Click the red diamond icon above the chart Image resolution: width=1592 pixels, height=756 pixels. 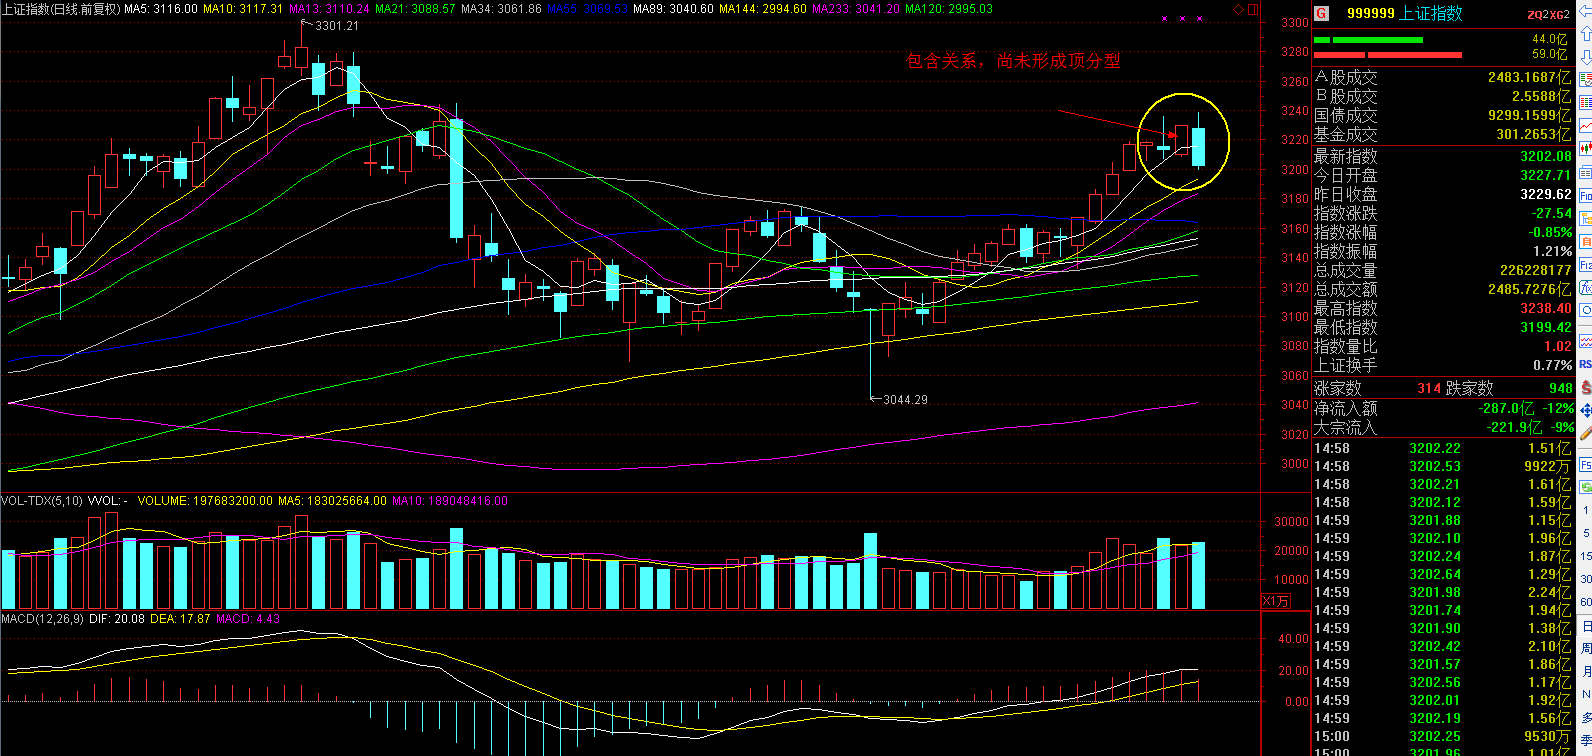1239,9
